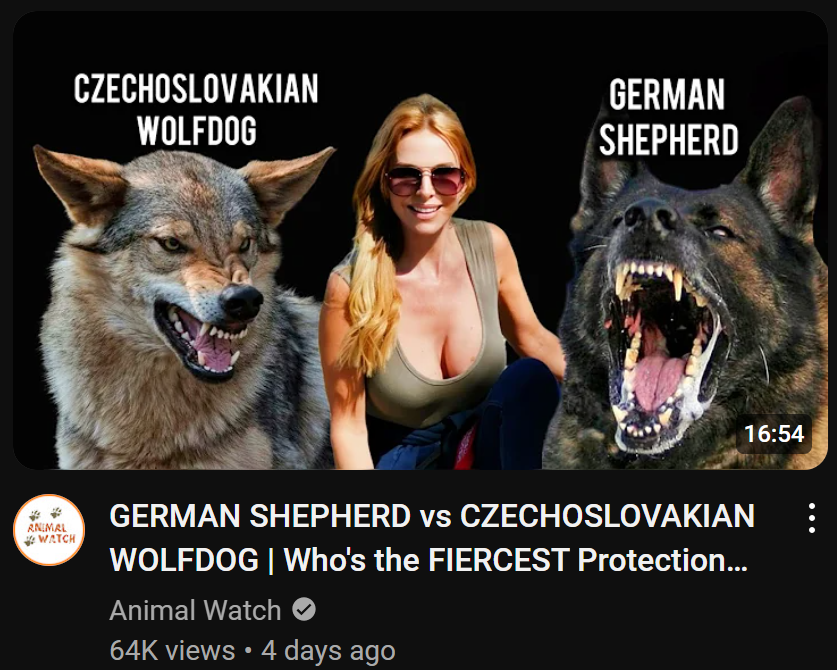Click the Animal Watch channel avatar
The height and width of the screenshot is (670, 837).
point(49,530)
